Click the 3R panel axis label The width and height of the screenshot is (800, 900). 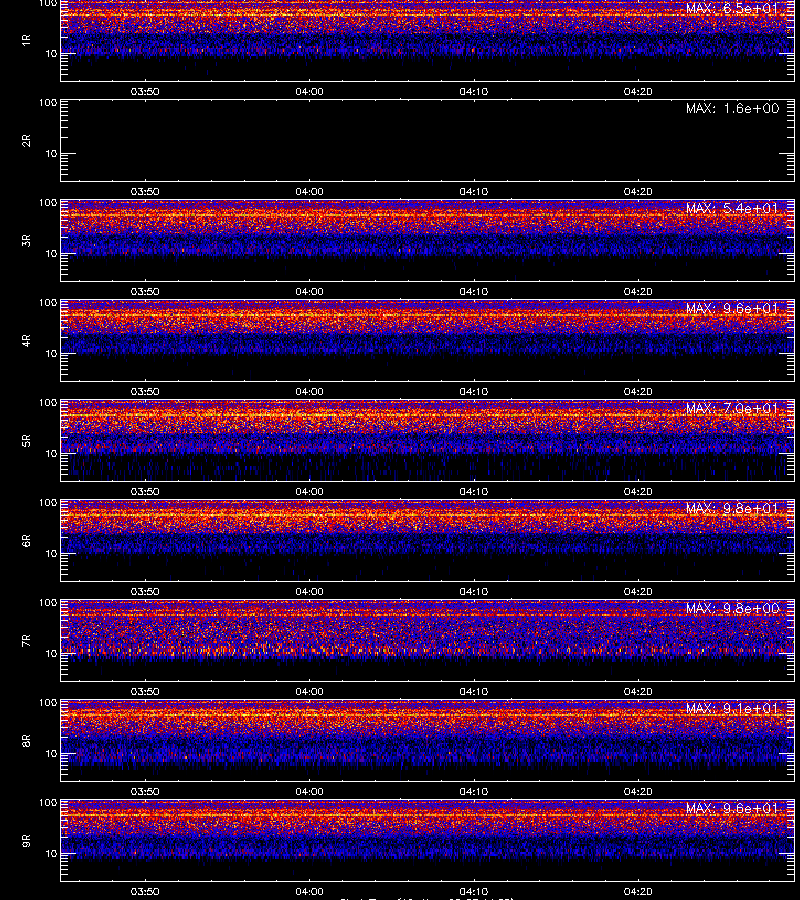(x=26, y=240)
